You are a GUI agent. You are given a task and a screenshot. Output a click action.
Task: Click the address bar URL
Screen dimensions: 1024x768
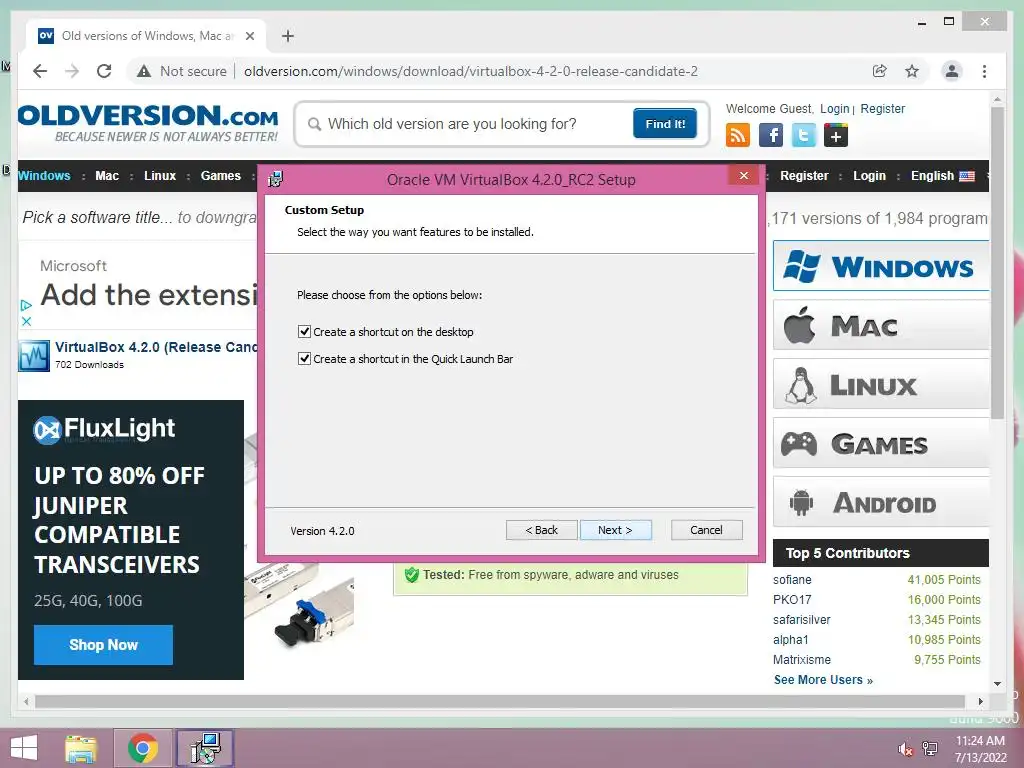(x=471, y=71)
